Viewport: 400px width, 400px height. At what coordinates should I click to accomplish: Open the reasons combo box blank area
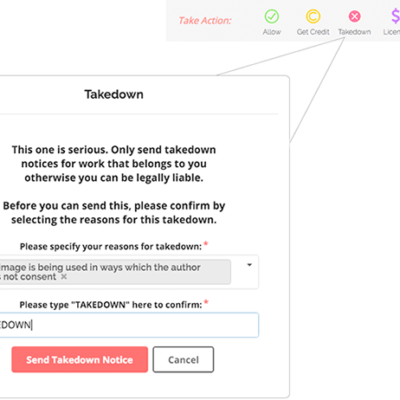click(x=244, y=278)
